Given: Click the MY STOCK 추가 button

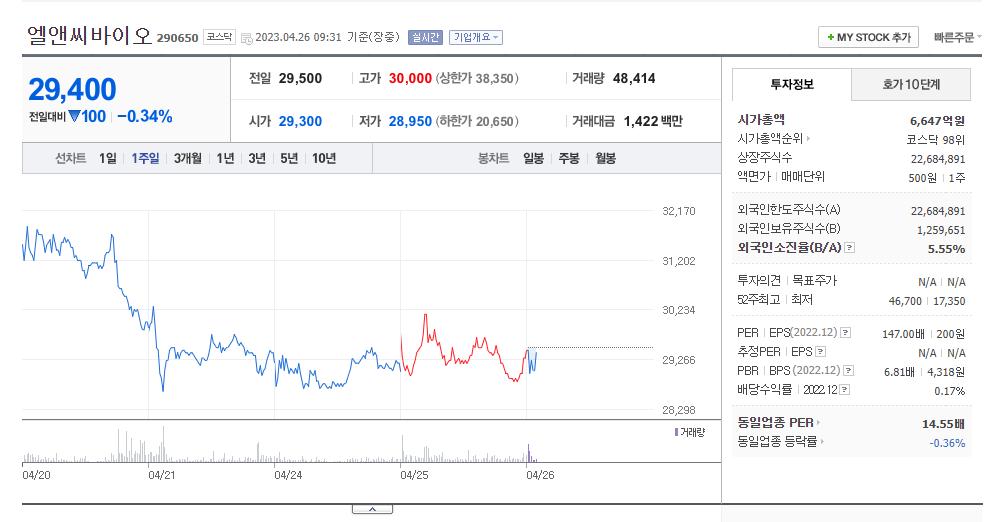Looking at the screenshot, I should [868, 37].
